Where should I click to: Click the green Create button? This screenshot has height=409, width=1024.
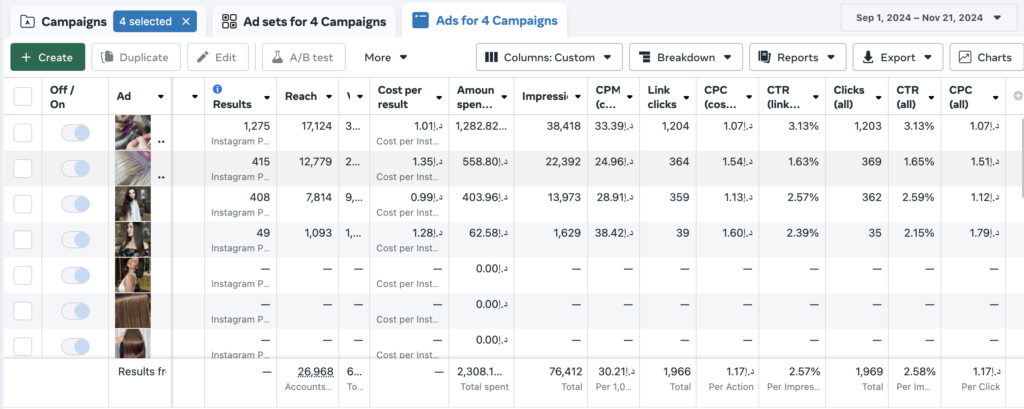tap(48, 57)
